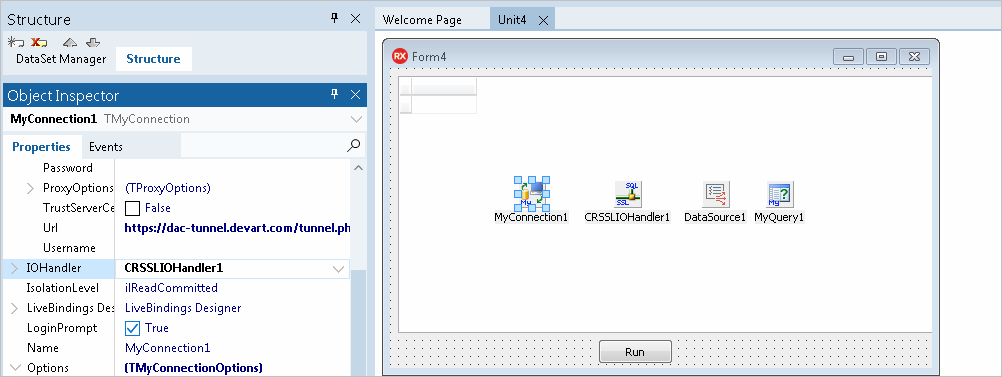The image size is (1002, 377).
Task: Click the Object Inspector vertical scrollbar thumb
Action: point(358,323)
